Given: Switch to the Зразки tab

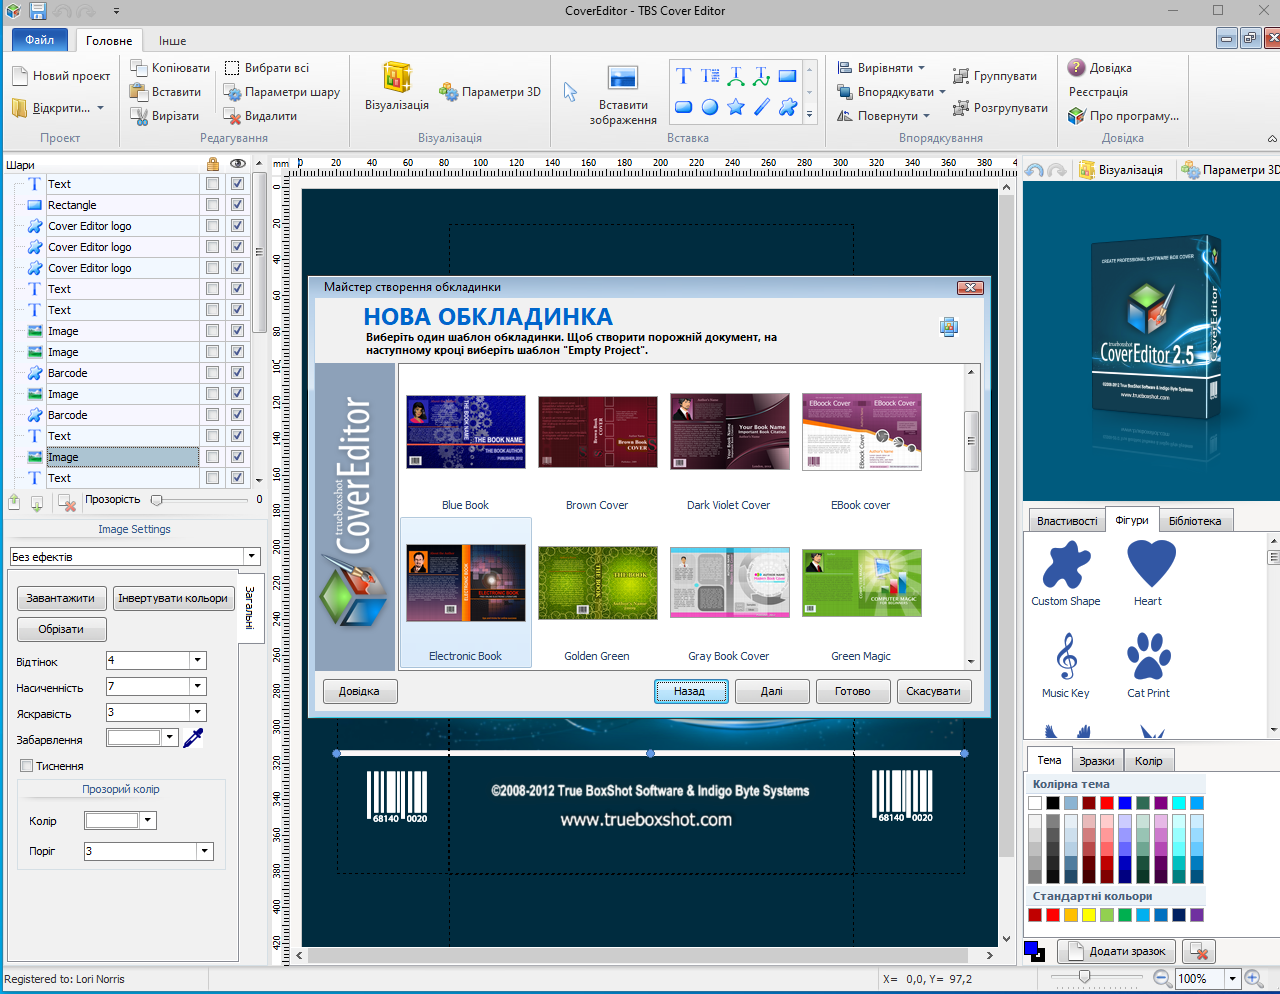Looking at the screenshot, I should tap(1097, 761).
